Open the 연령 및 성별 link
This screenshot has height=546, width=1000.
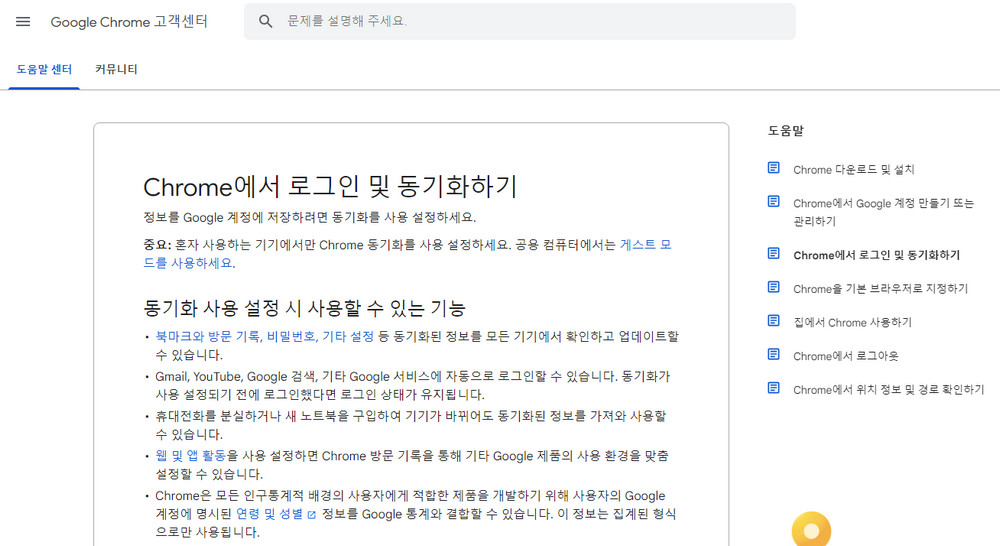[x=269, y=514]
